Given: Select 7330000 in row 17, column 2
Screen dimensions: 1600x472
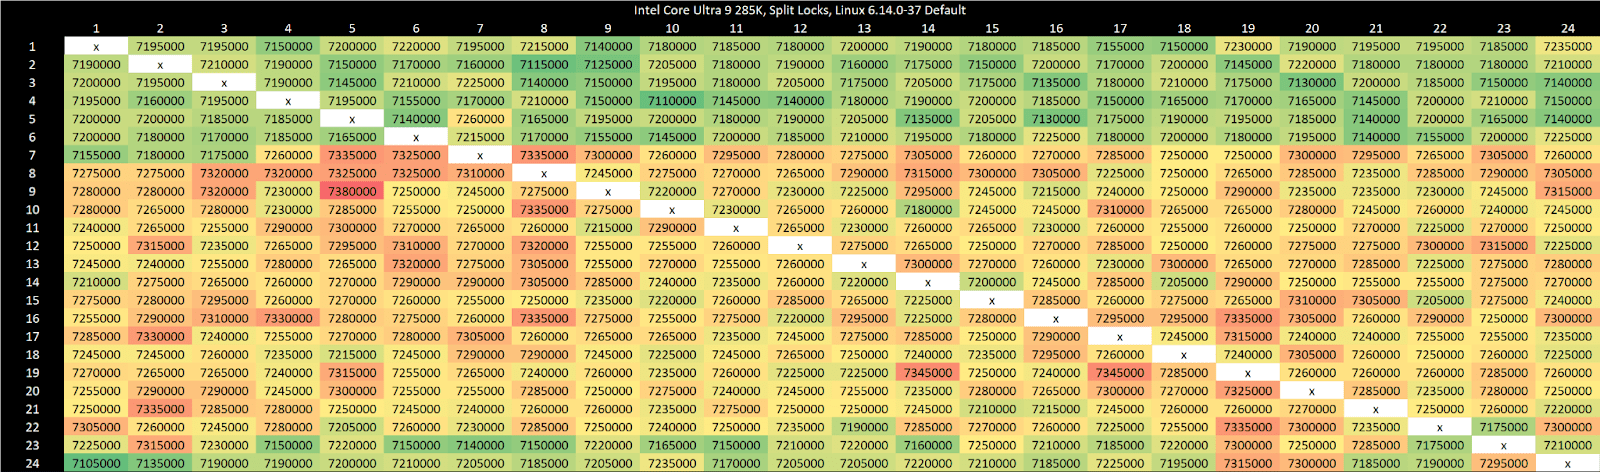Looking at the screenshot, I should click(x=160, y=336).
